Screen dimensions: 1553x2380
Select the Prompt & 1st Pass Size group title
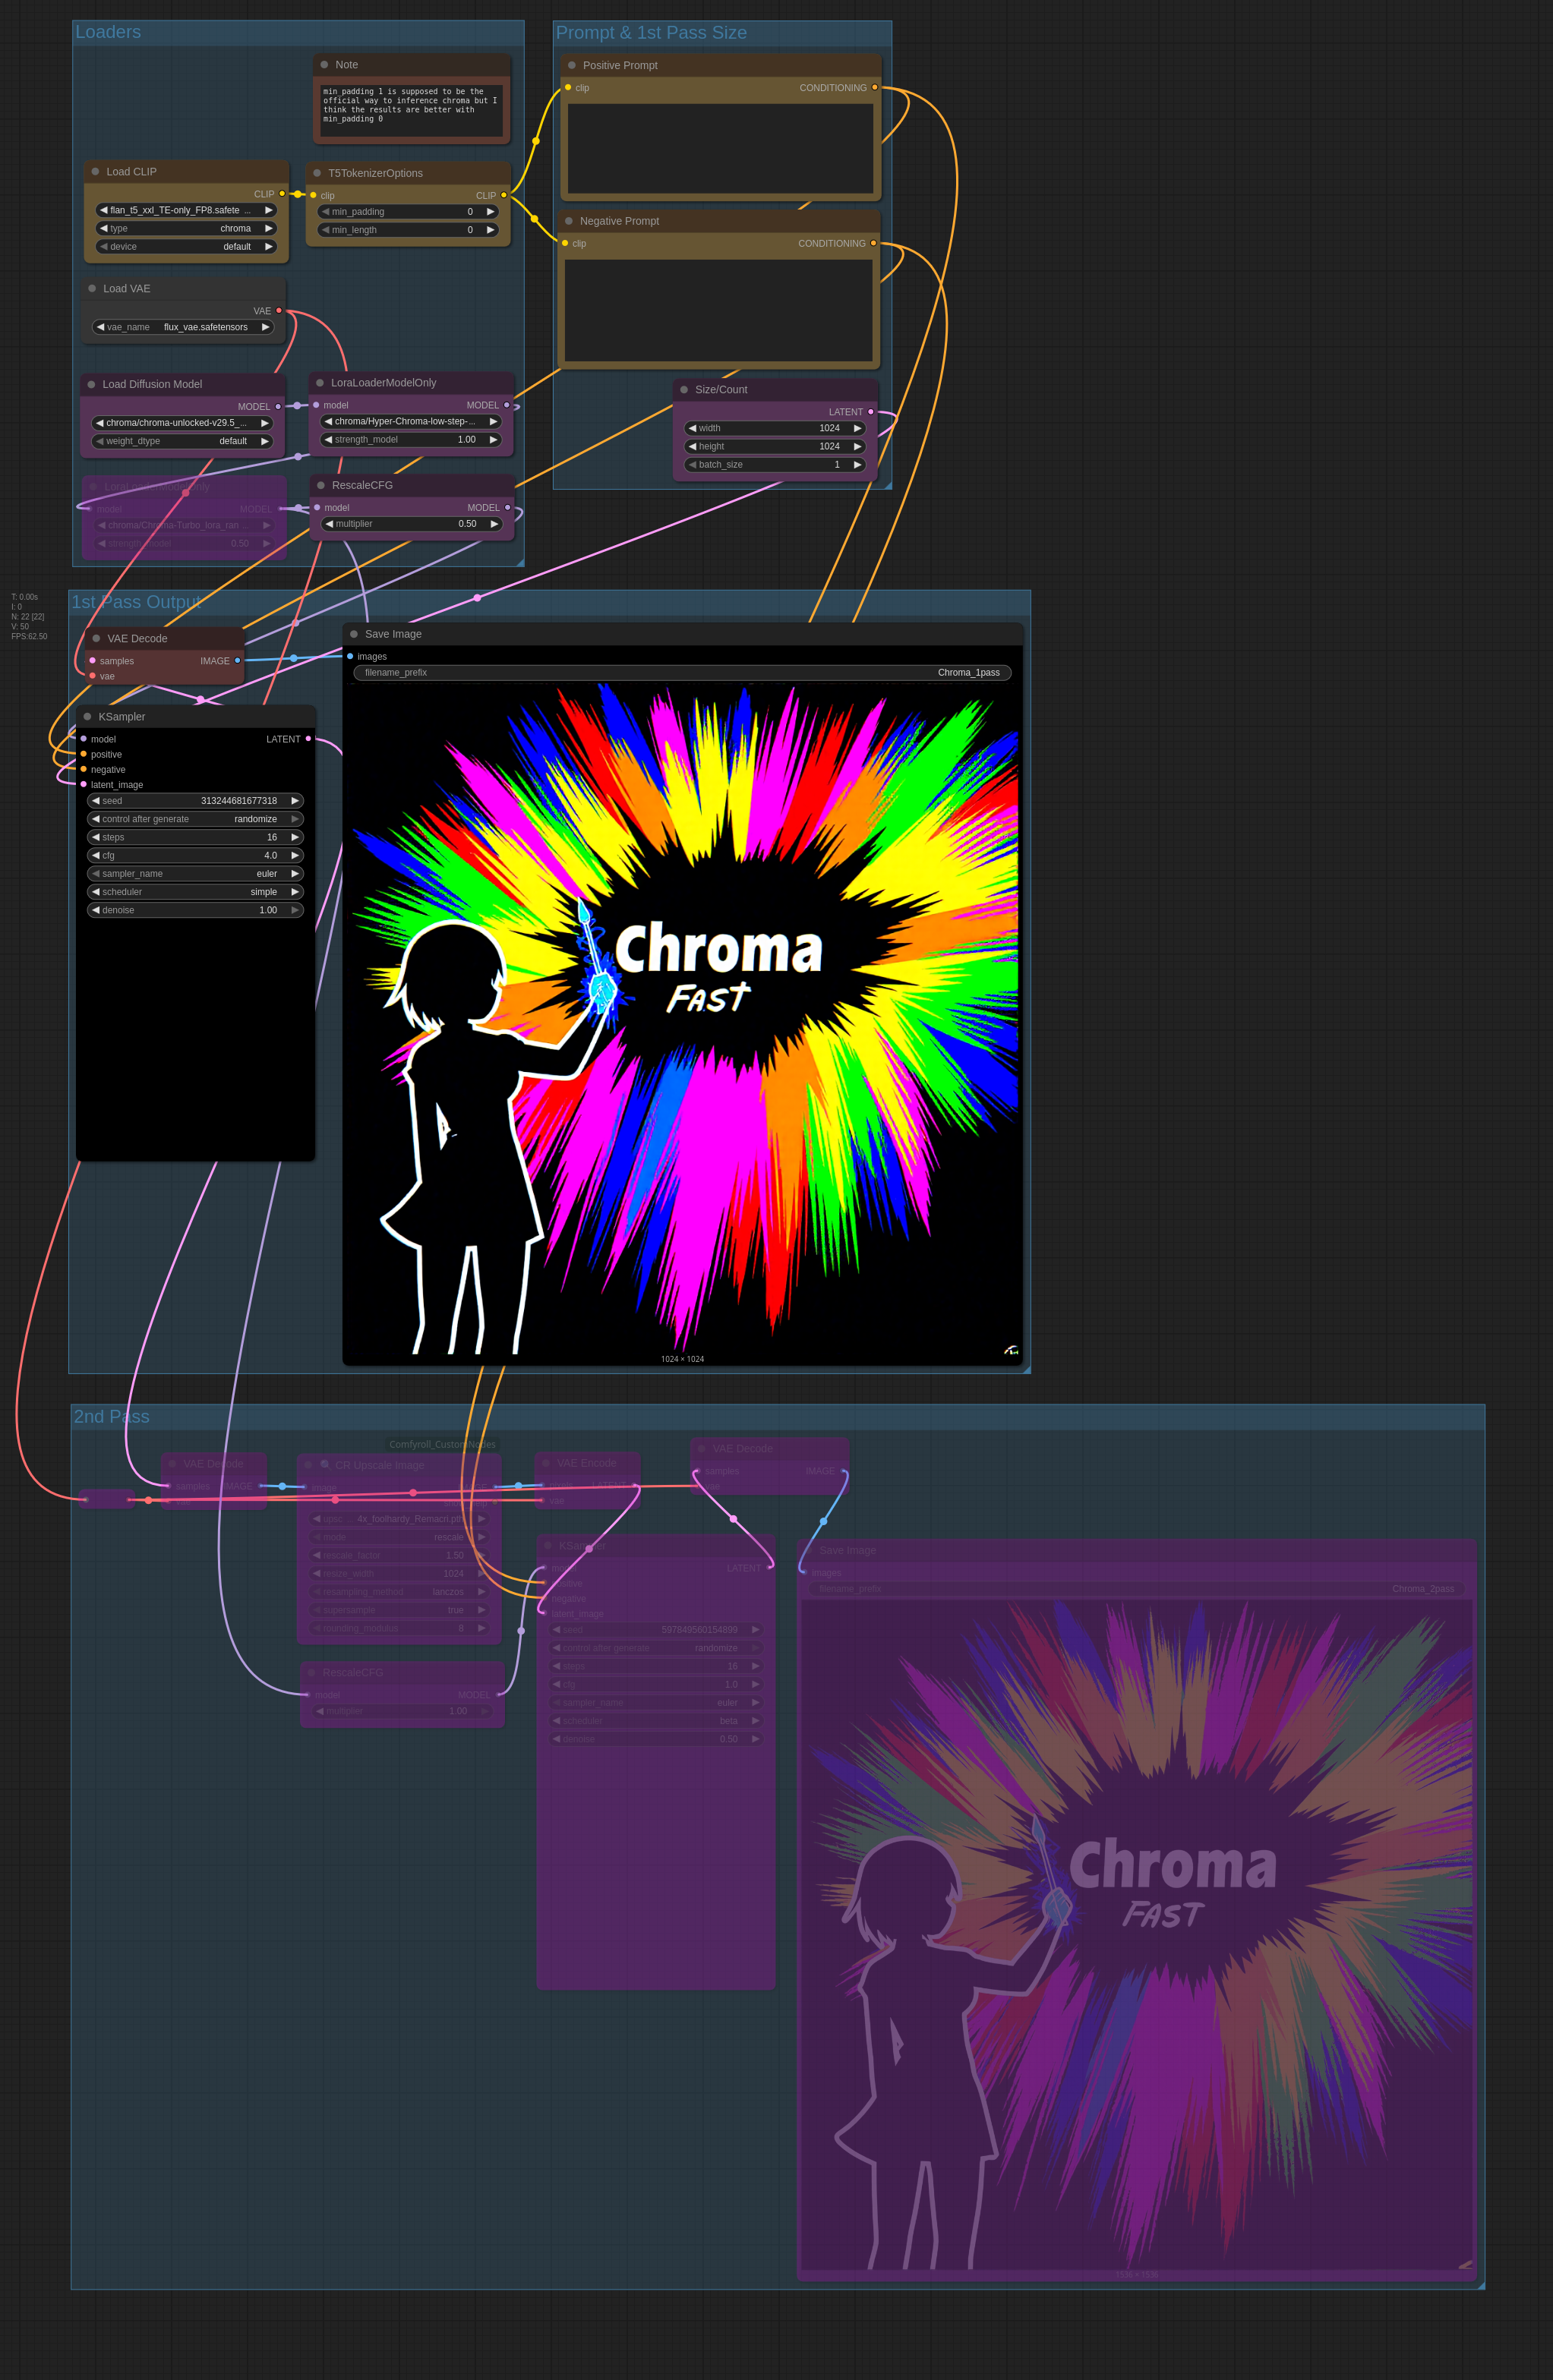651,33
